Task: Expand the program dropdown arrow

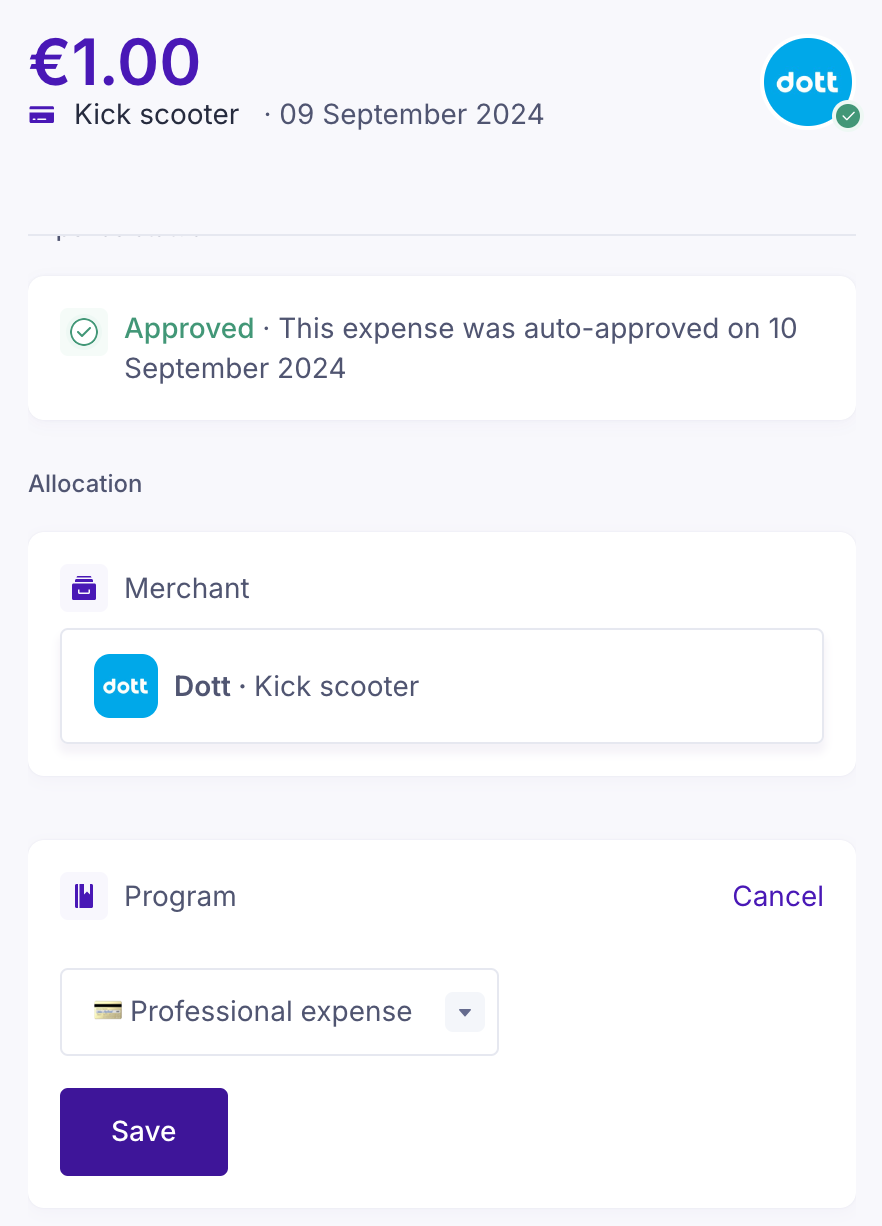Action: coord(464,1012)
